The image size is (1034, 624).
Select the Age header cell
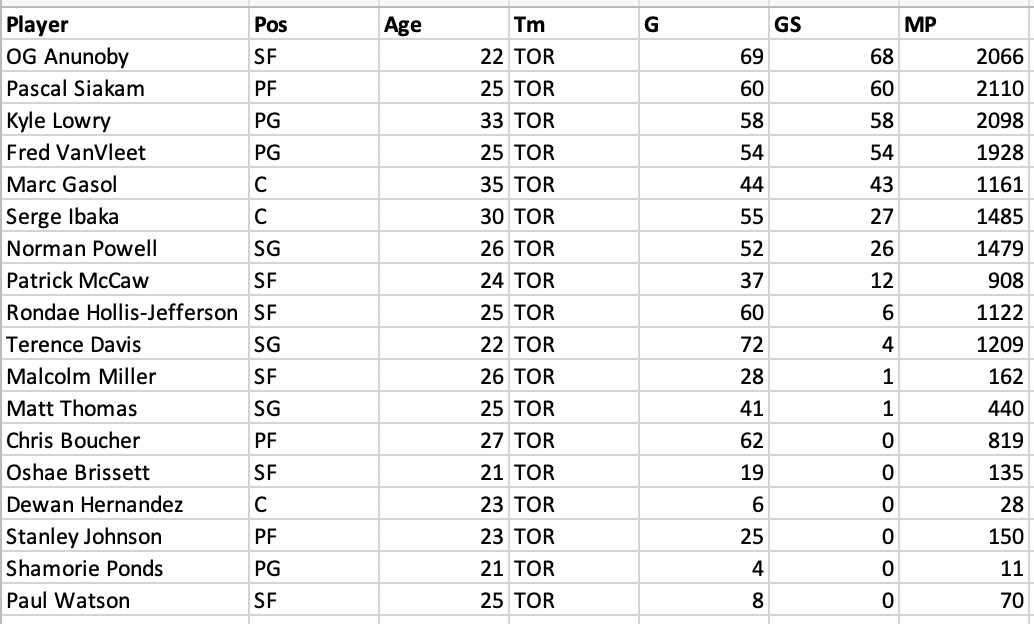(x=444, y=24)
